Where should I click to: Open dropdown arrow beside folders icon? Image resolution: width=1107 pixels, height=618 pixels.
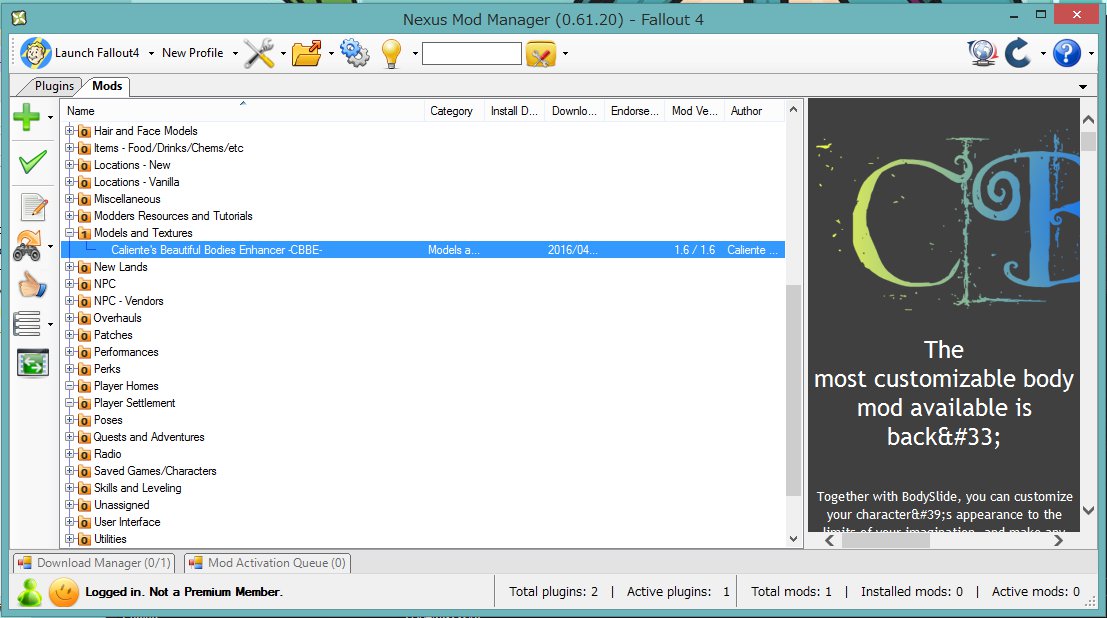(331, 54)
